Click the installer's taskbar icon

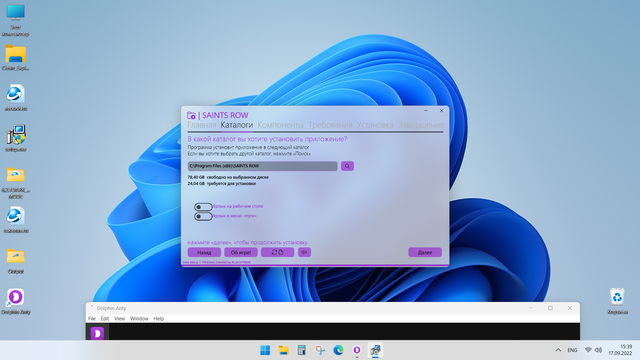375,350
